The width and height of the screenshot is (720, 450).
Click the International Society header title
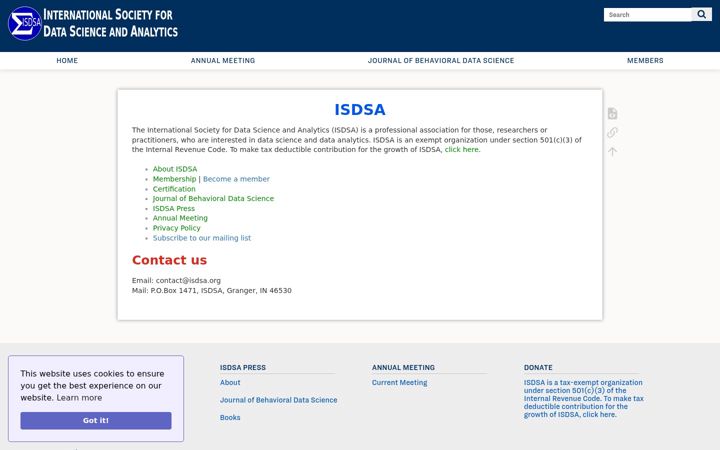point(110,23)
